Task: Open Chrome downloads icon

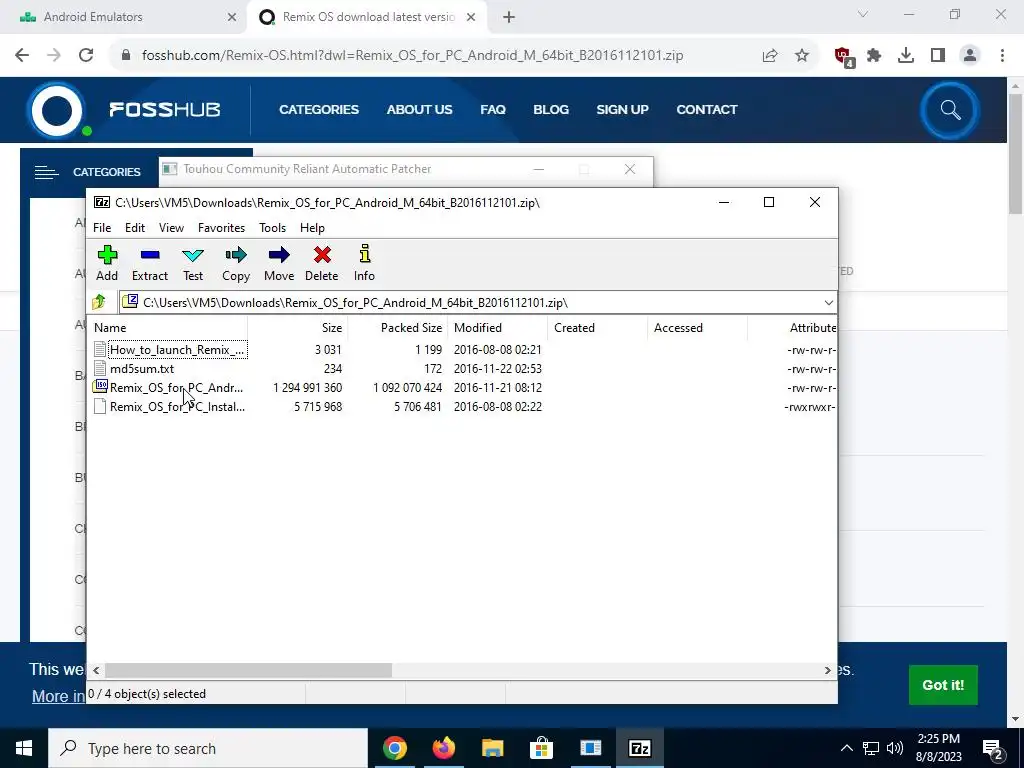Action: click(906, 56)
